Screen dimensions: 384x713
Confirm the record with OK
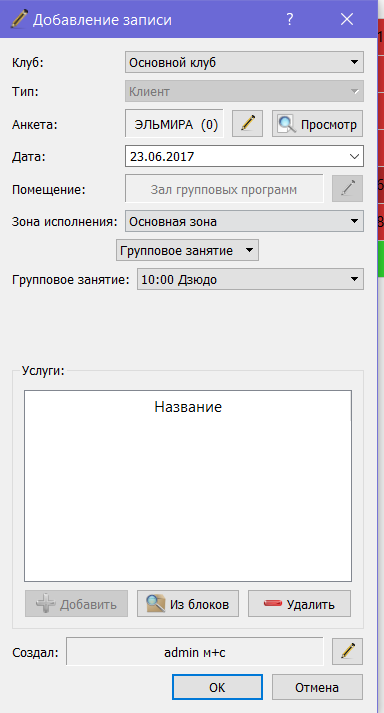(217, 687)
